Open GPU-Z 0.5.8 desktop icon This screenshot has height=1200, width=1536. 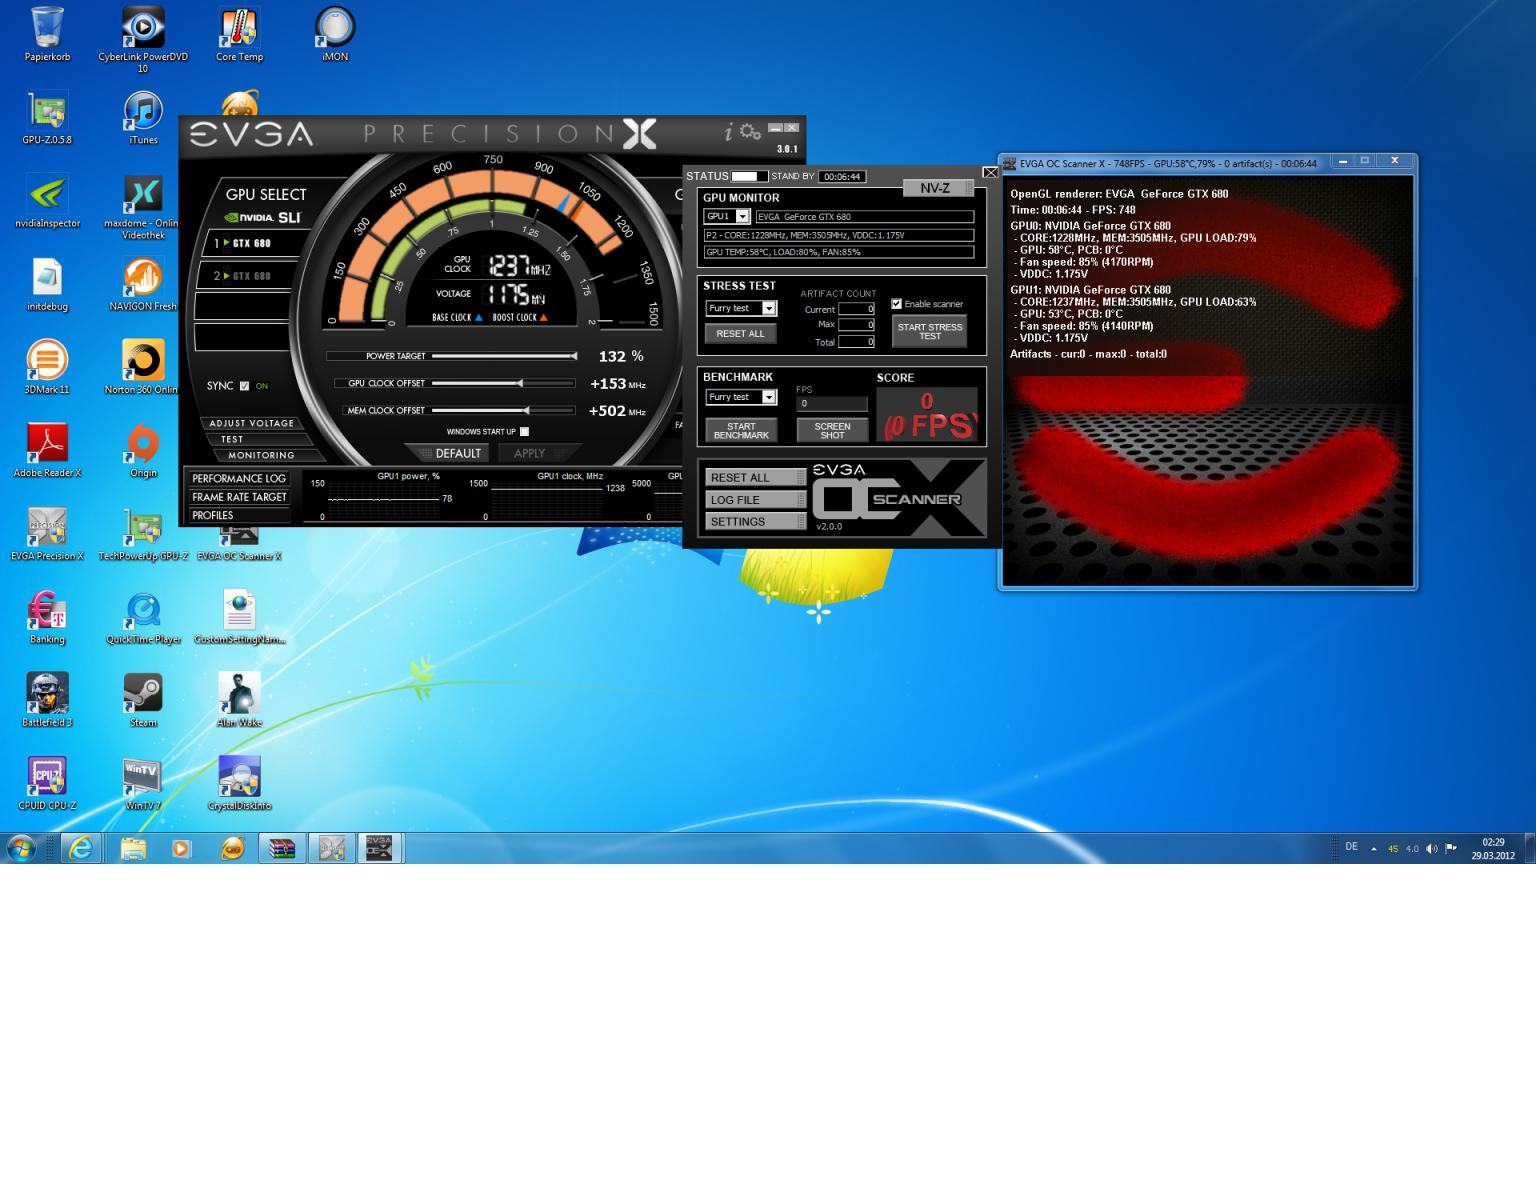[47, 119]
